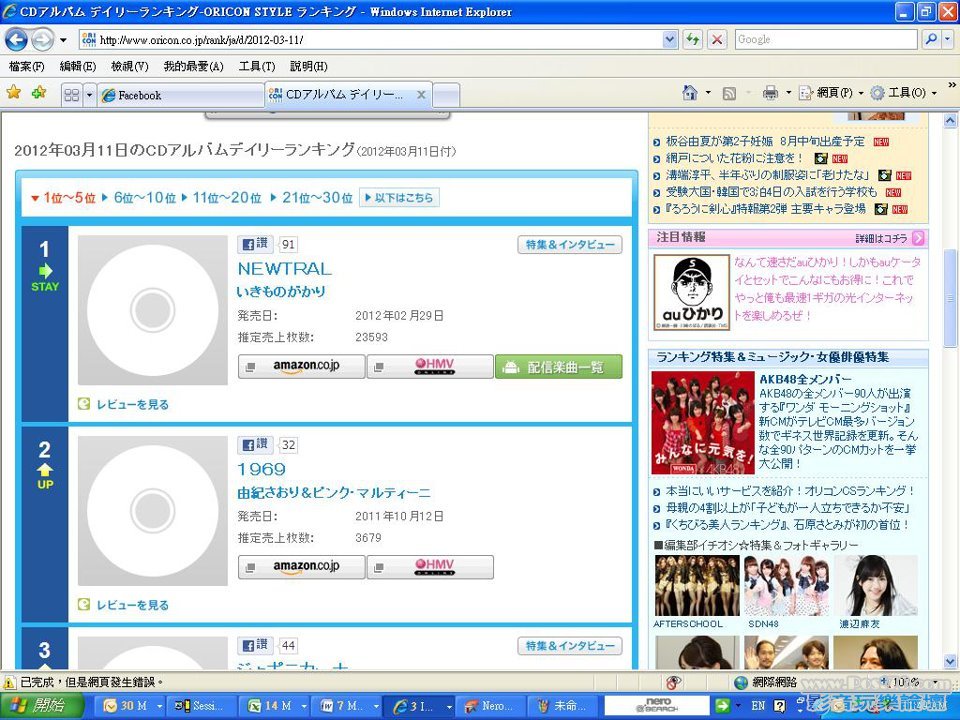Open recent pages dropdown next to Forward button
This screenshot has height=720, width=960.
point(63,40)
